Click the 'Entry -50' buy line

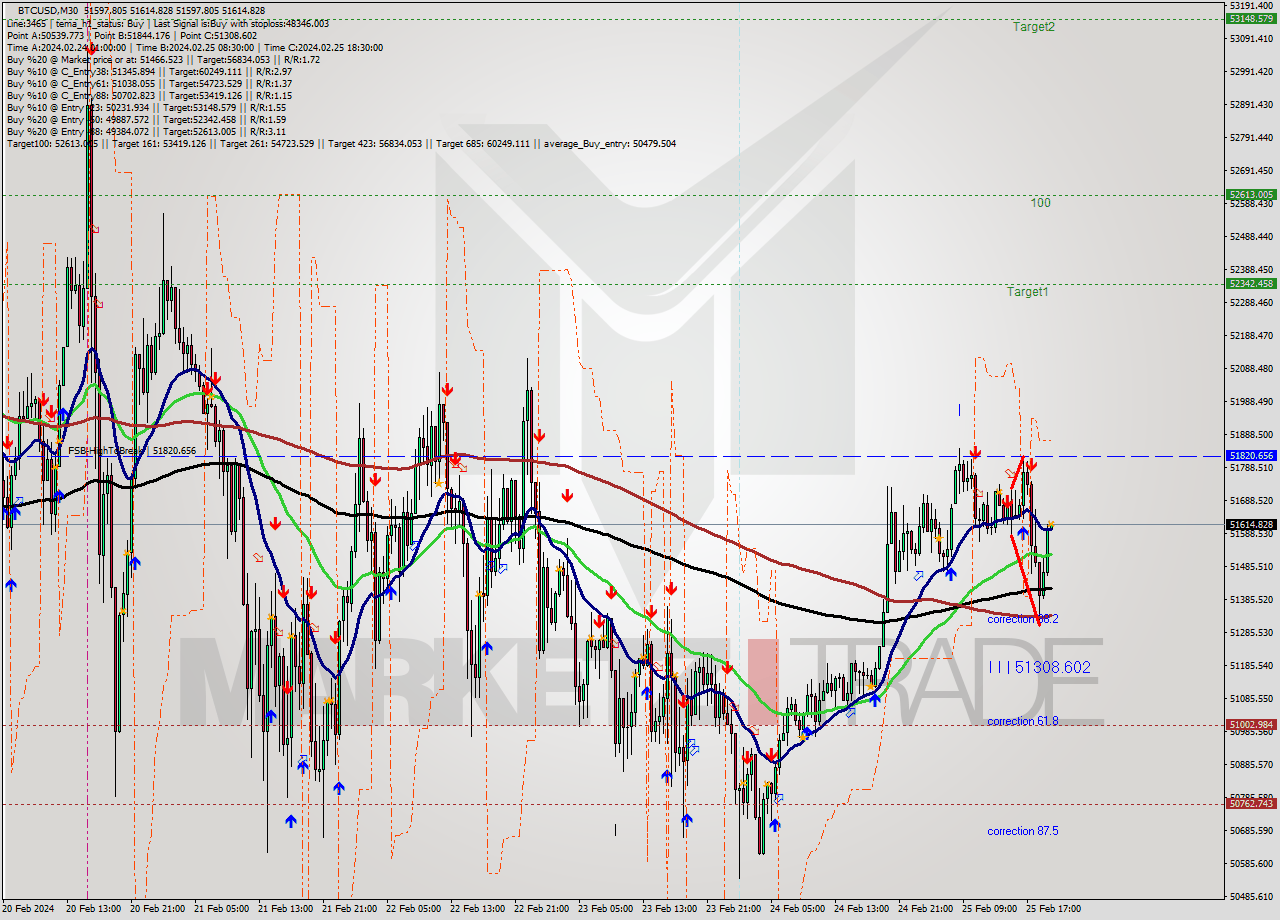pyautogui.click(x=146, y=119)
